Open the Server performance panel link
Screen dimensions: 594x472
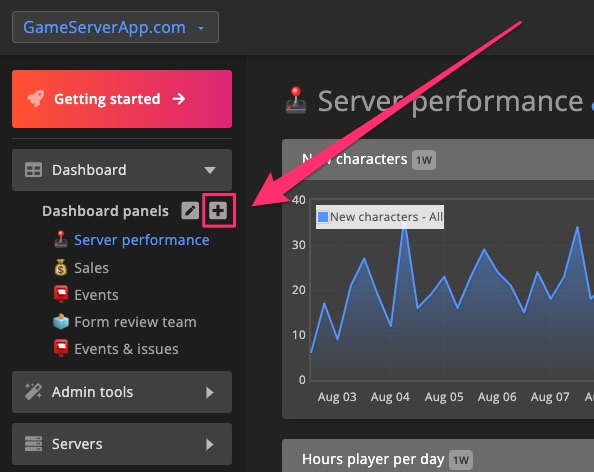142,240
